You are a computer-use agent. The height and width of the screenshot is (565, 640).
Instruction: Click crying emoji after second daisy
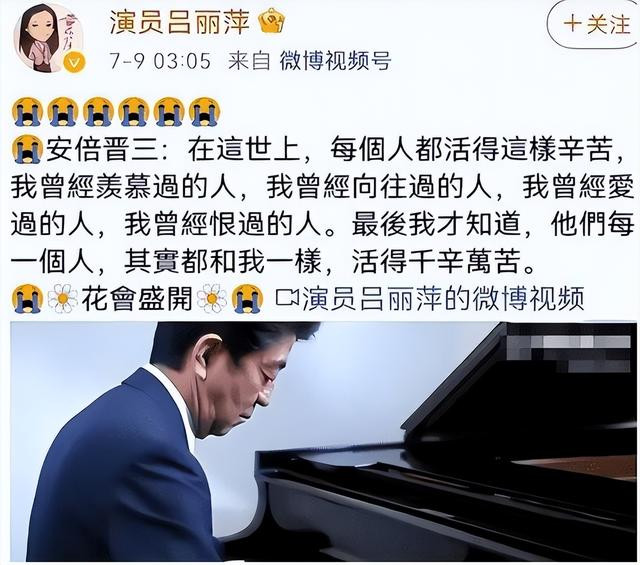point(247,298)
